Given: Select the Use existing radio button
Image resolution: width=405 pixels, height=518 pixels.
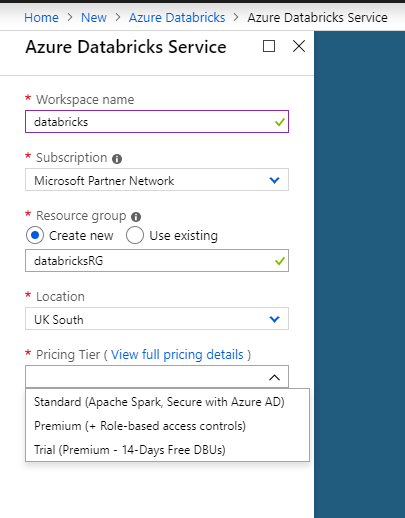Looking at the screenshot, I should (135, 235).
